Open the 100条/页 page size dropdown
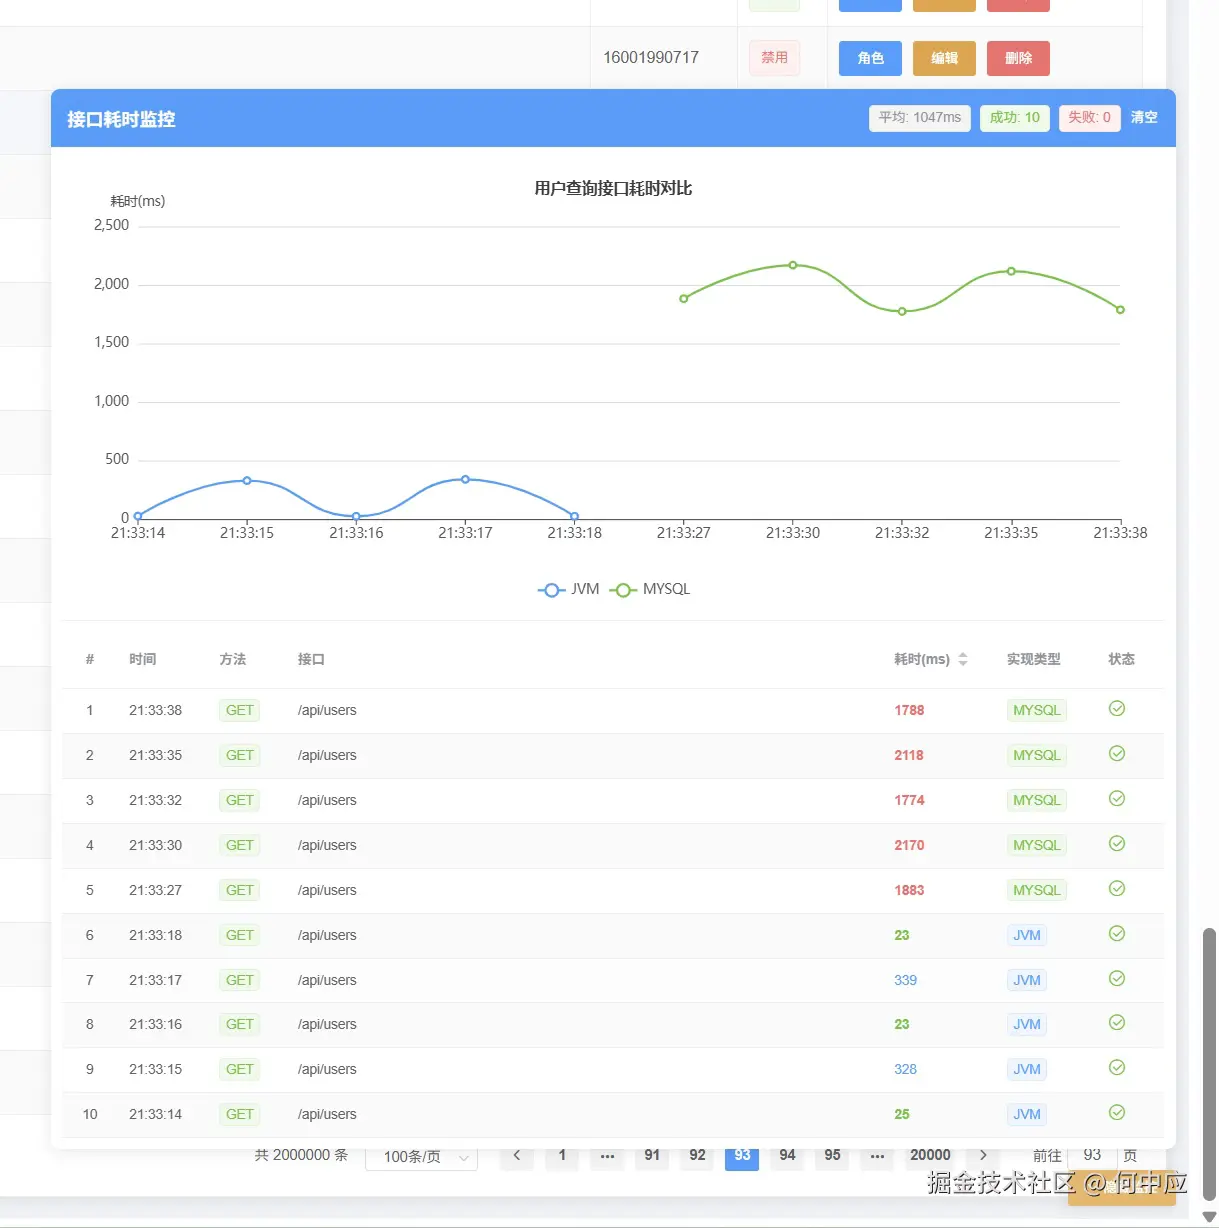 click(421, 1157)
